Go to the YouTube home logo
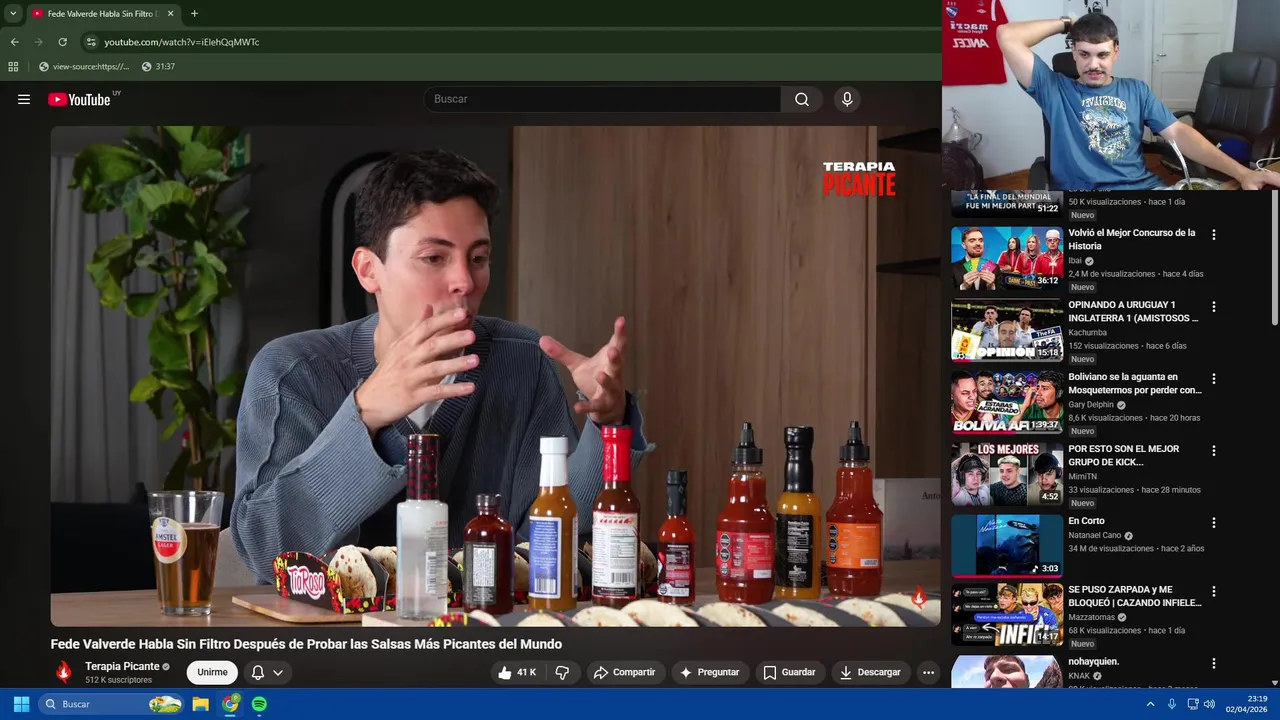The height and width of the screenshot is (720, 1280). (79, 99)
